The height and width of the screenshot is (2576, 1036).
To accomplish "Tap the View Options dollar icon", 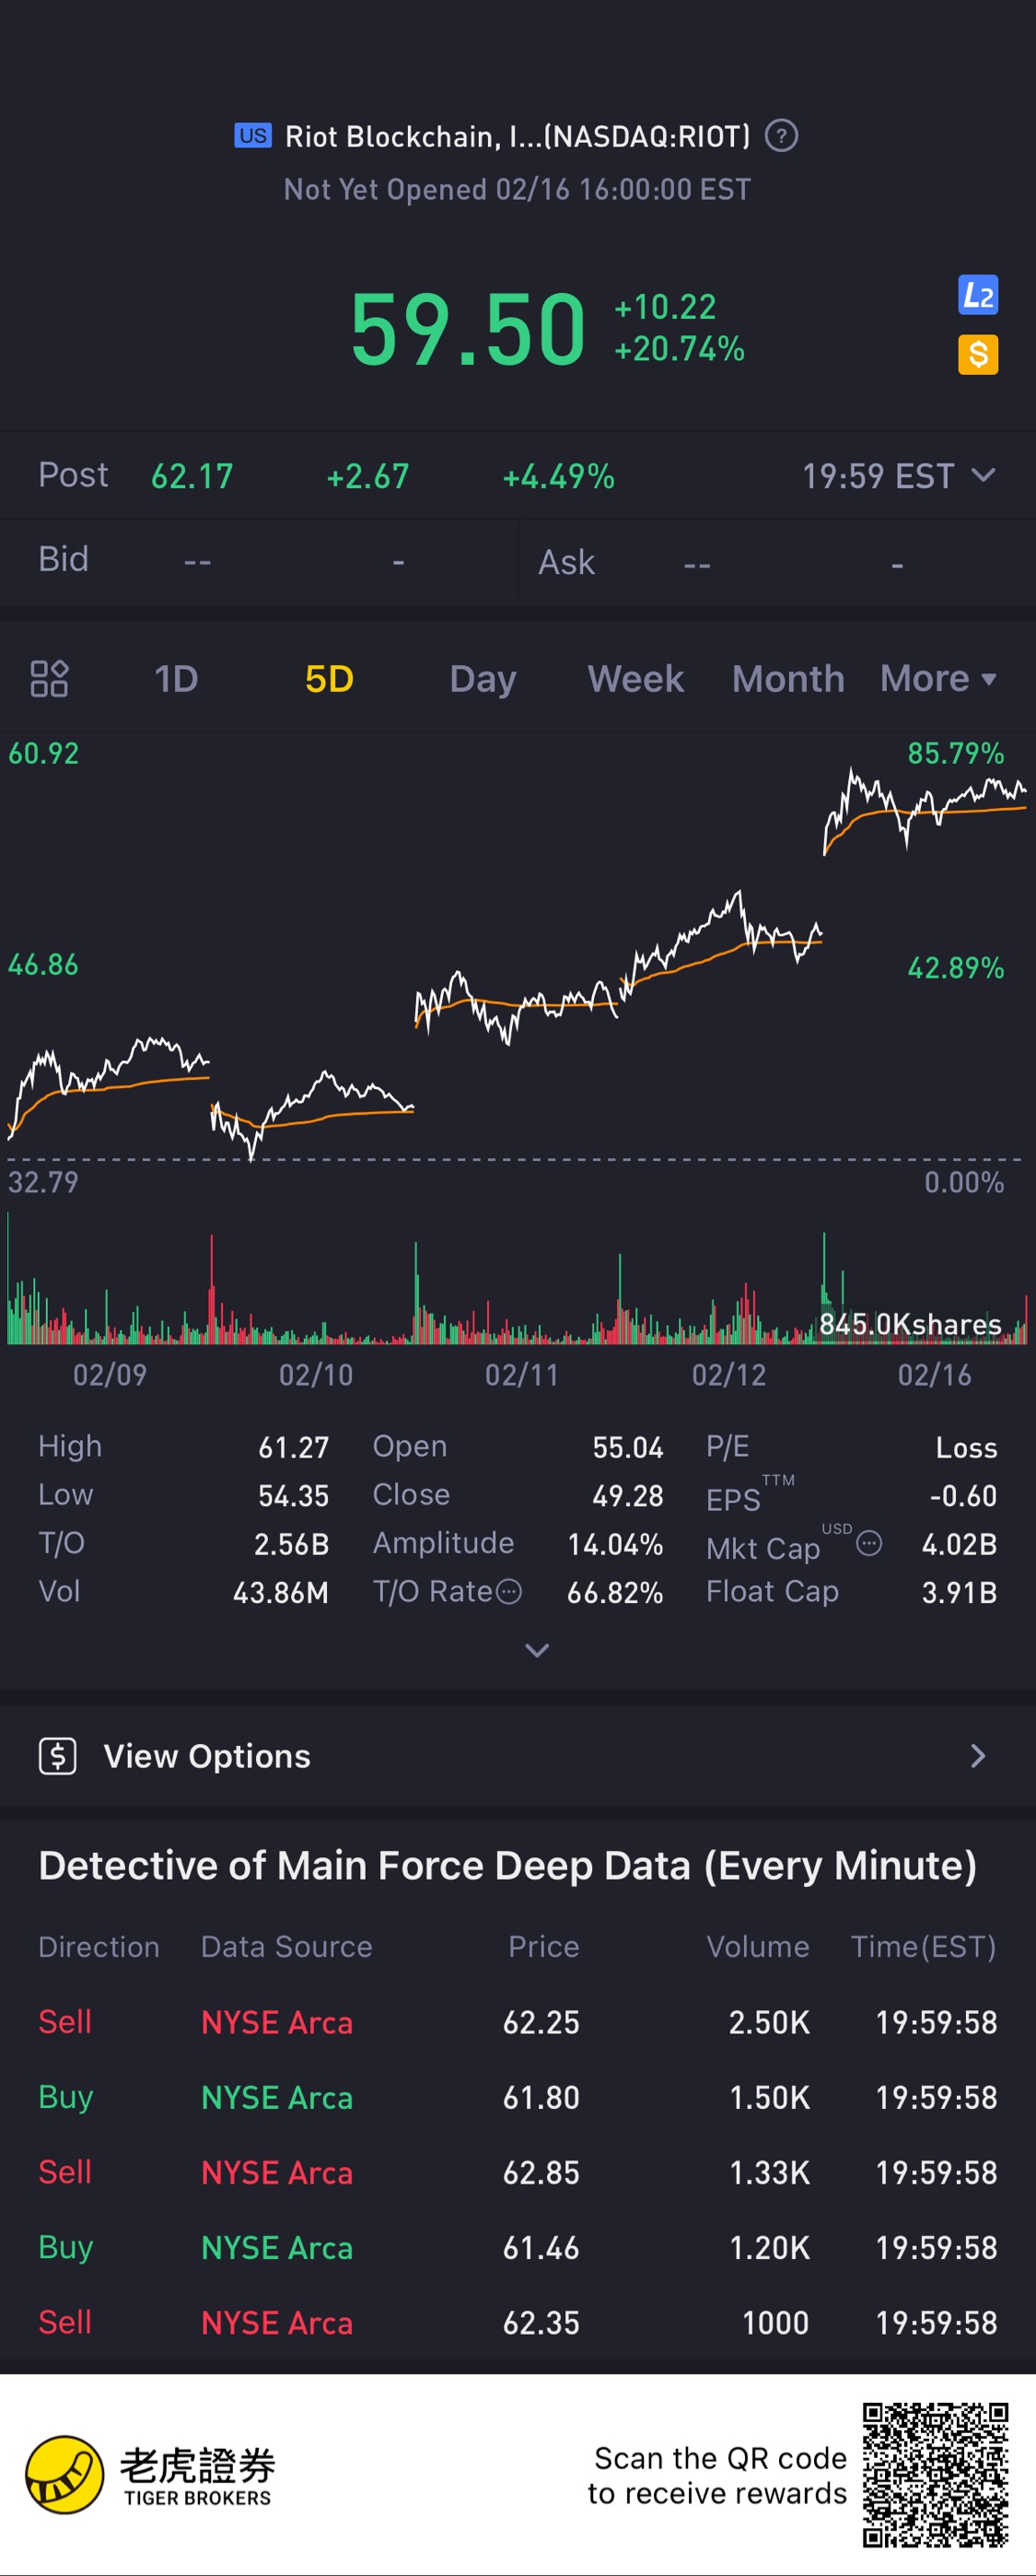I will coord(58,1756).
